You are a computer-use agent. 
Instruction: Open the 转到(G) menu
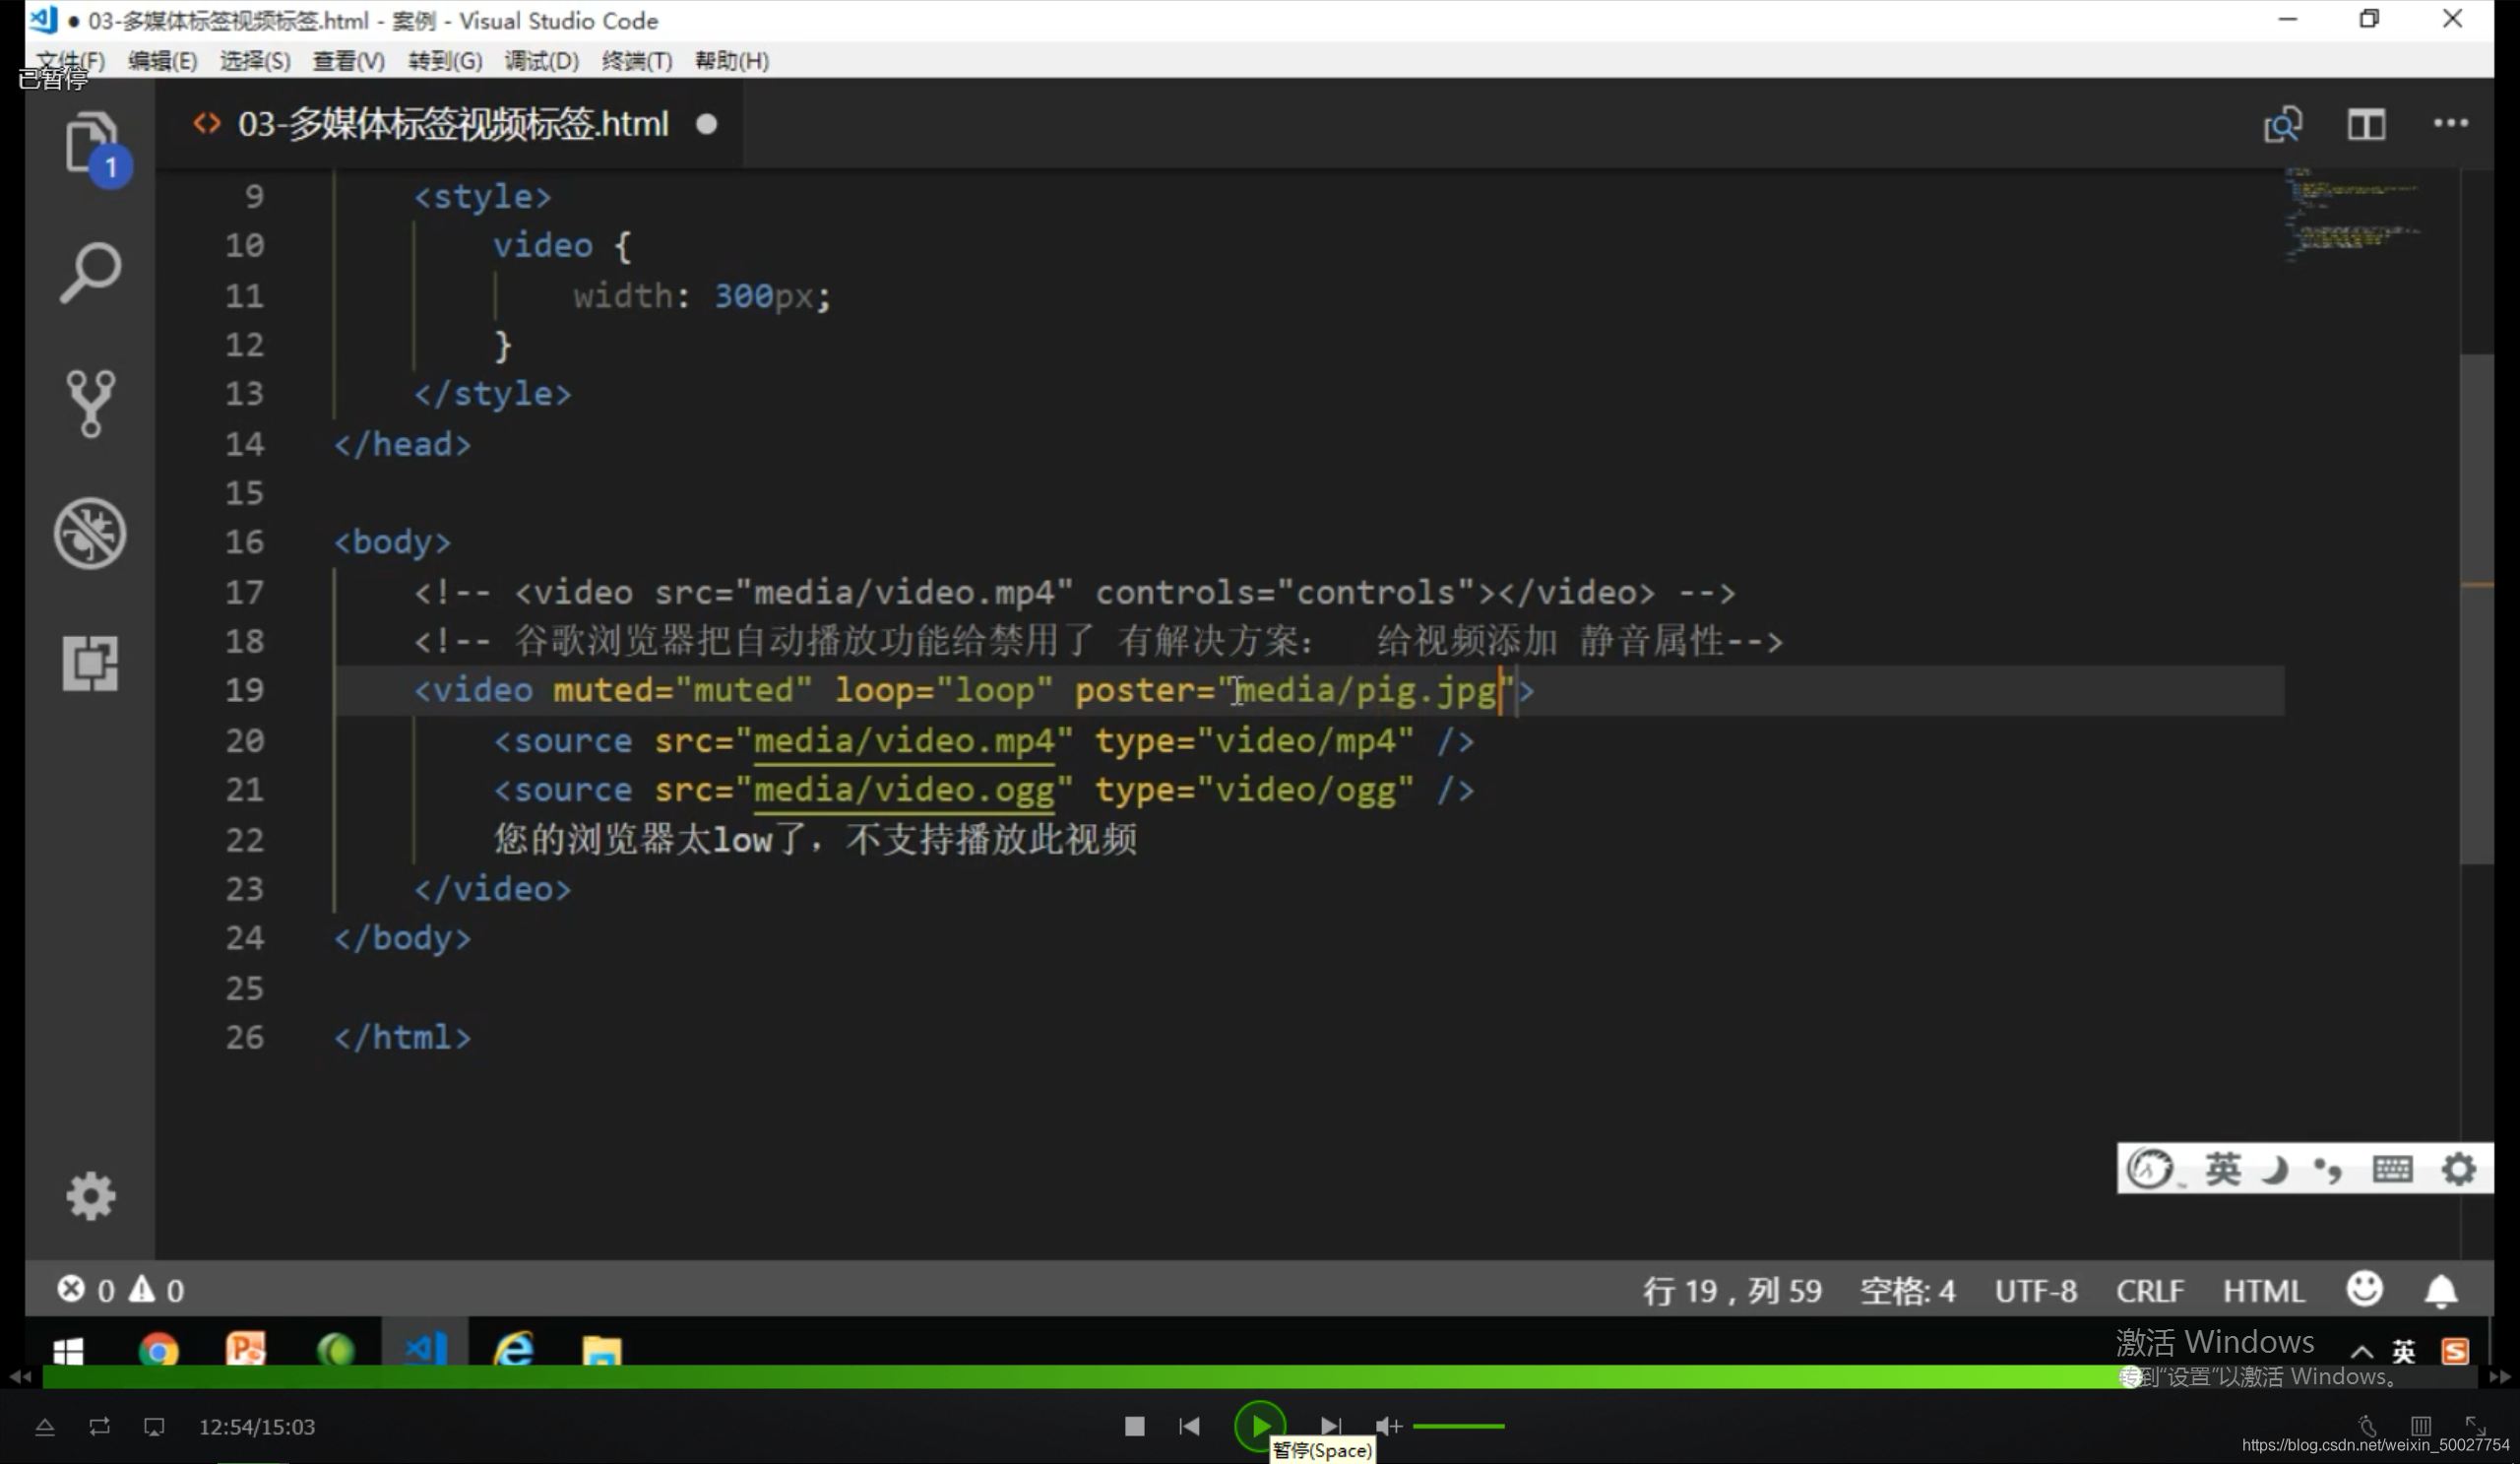(445, 60)
